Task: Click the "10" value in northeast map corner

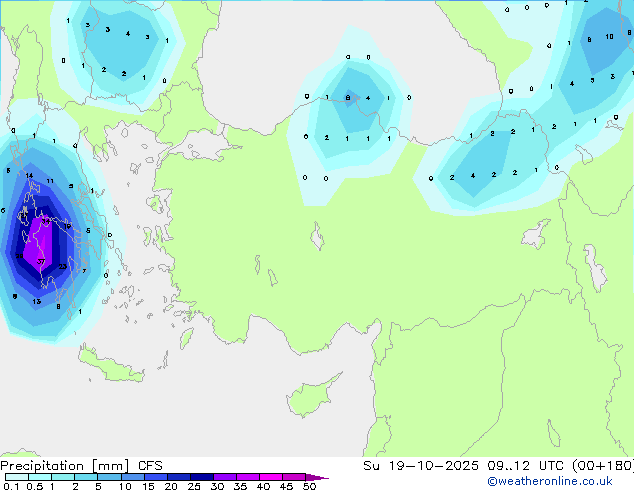Action: coord(609,36)
